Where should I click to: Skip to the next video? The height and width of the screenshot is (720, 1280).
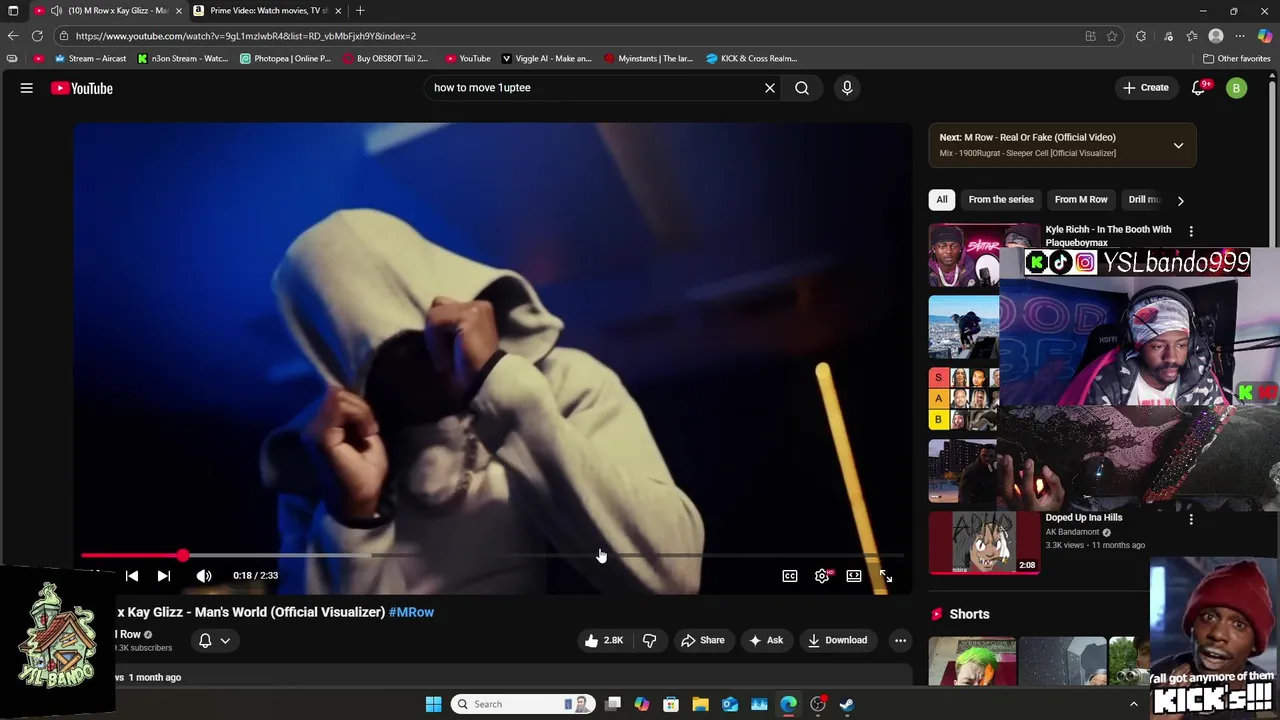tap(164, 576)
